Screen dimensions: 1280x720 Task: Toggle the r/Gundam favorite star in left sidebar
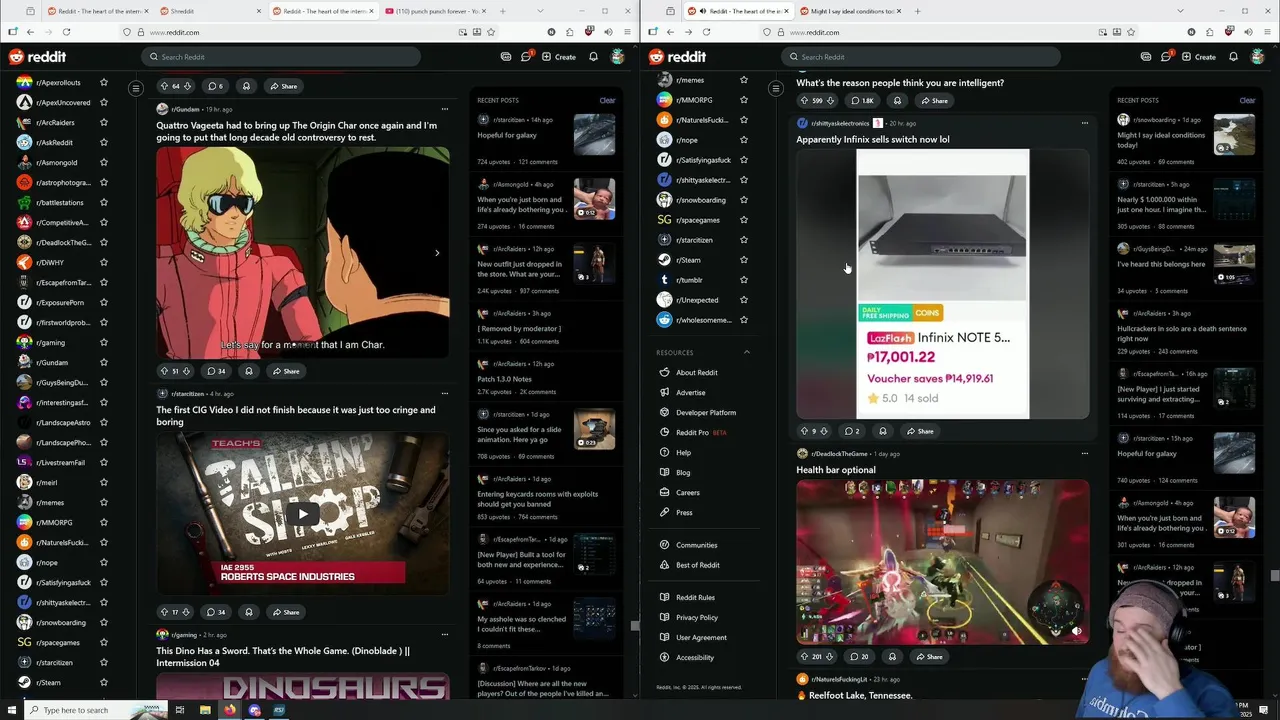click(104, 362)
